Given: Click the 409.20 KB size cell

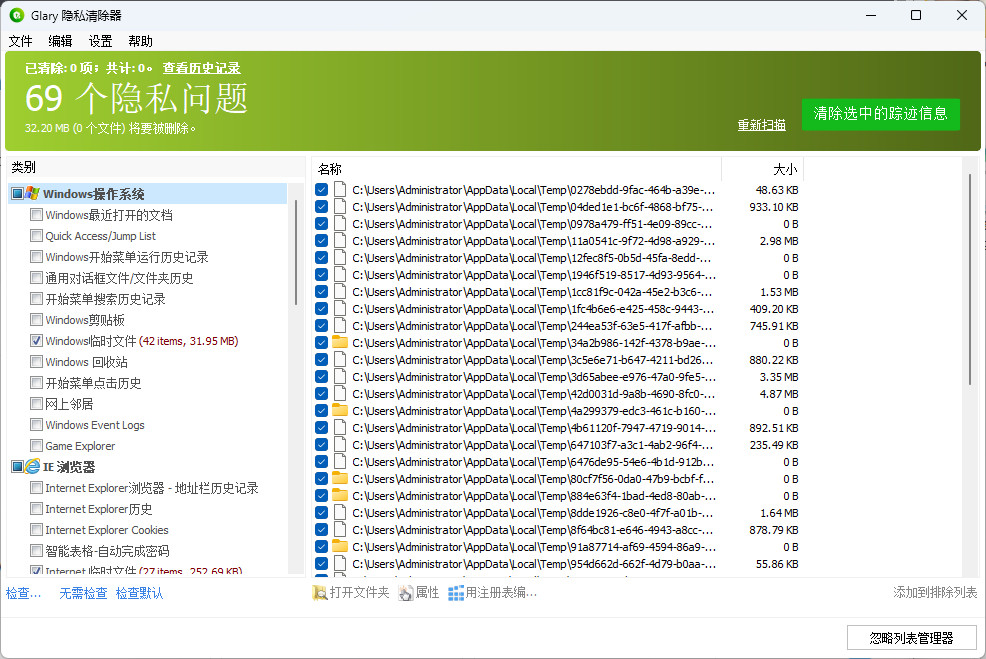Looking at the screenshot, I should tap(773, 309).
